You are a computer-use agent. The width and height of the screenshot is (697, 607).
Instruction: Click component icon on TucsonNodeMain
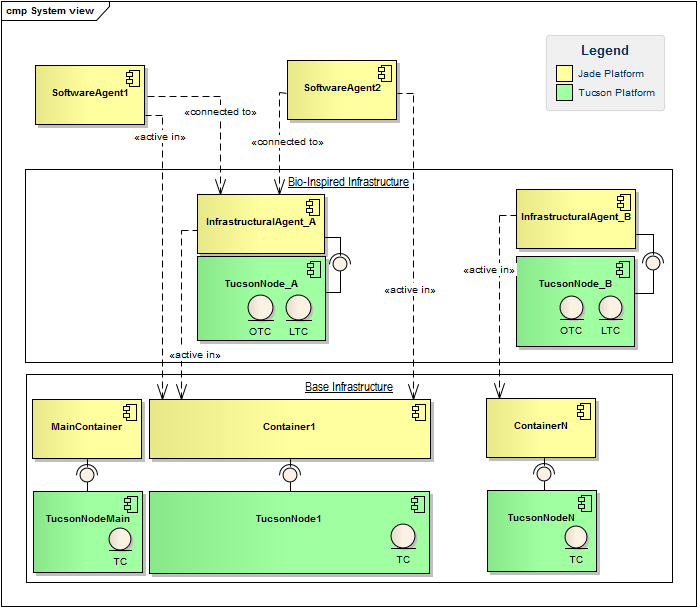[x=131, y=504]
